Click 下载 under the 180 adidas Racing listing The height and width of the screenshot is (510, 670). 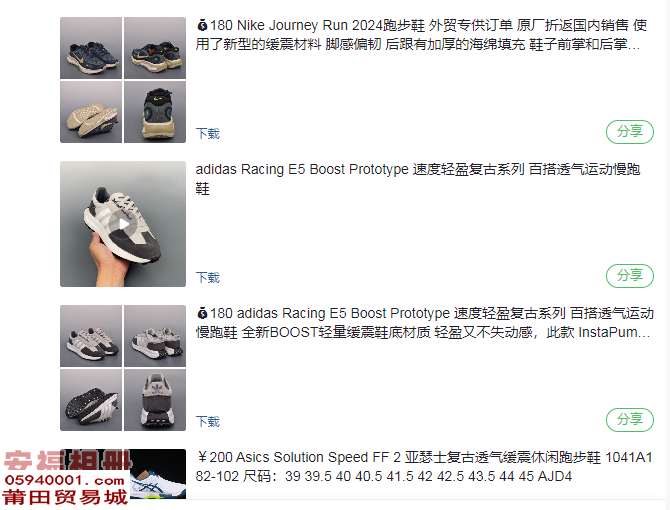click(x=208, y=422)
